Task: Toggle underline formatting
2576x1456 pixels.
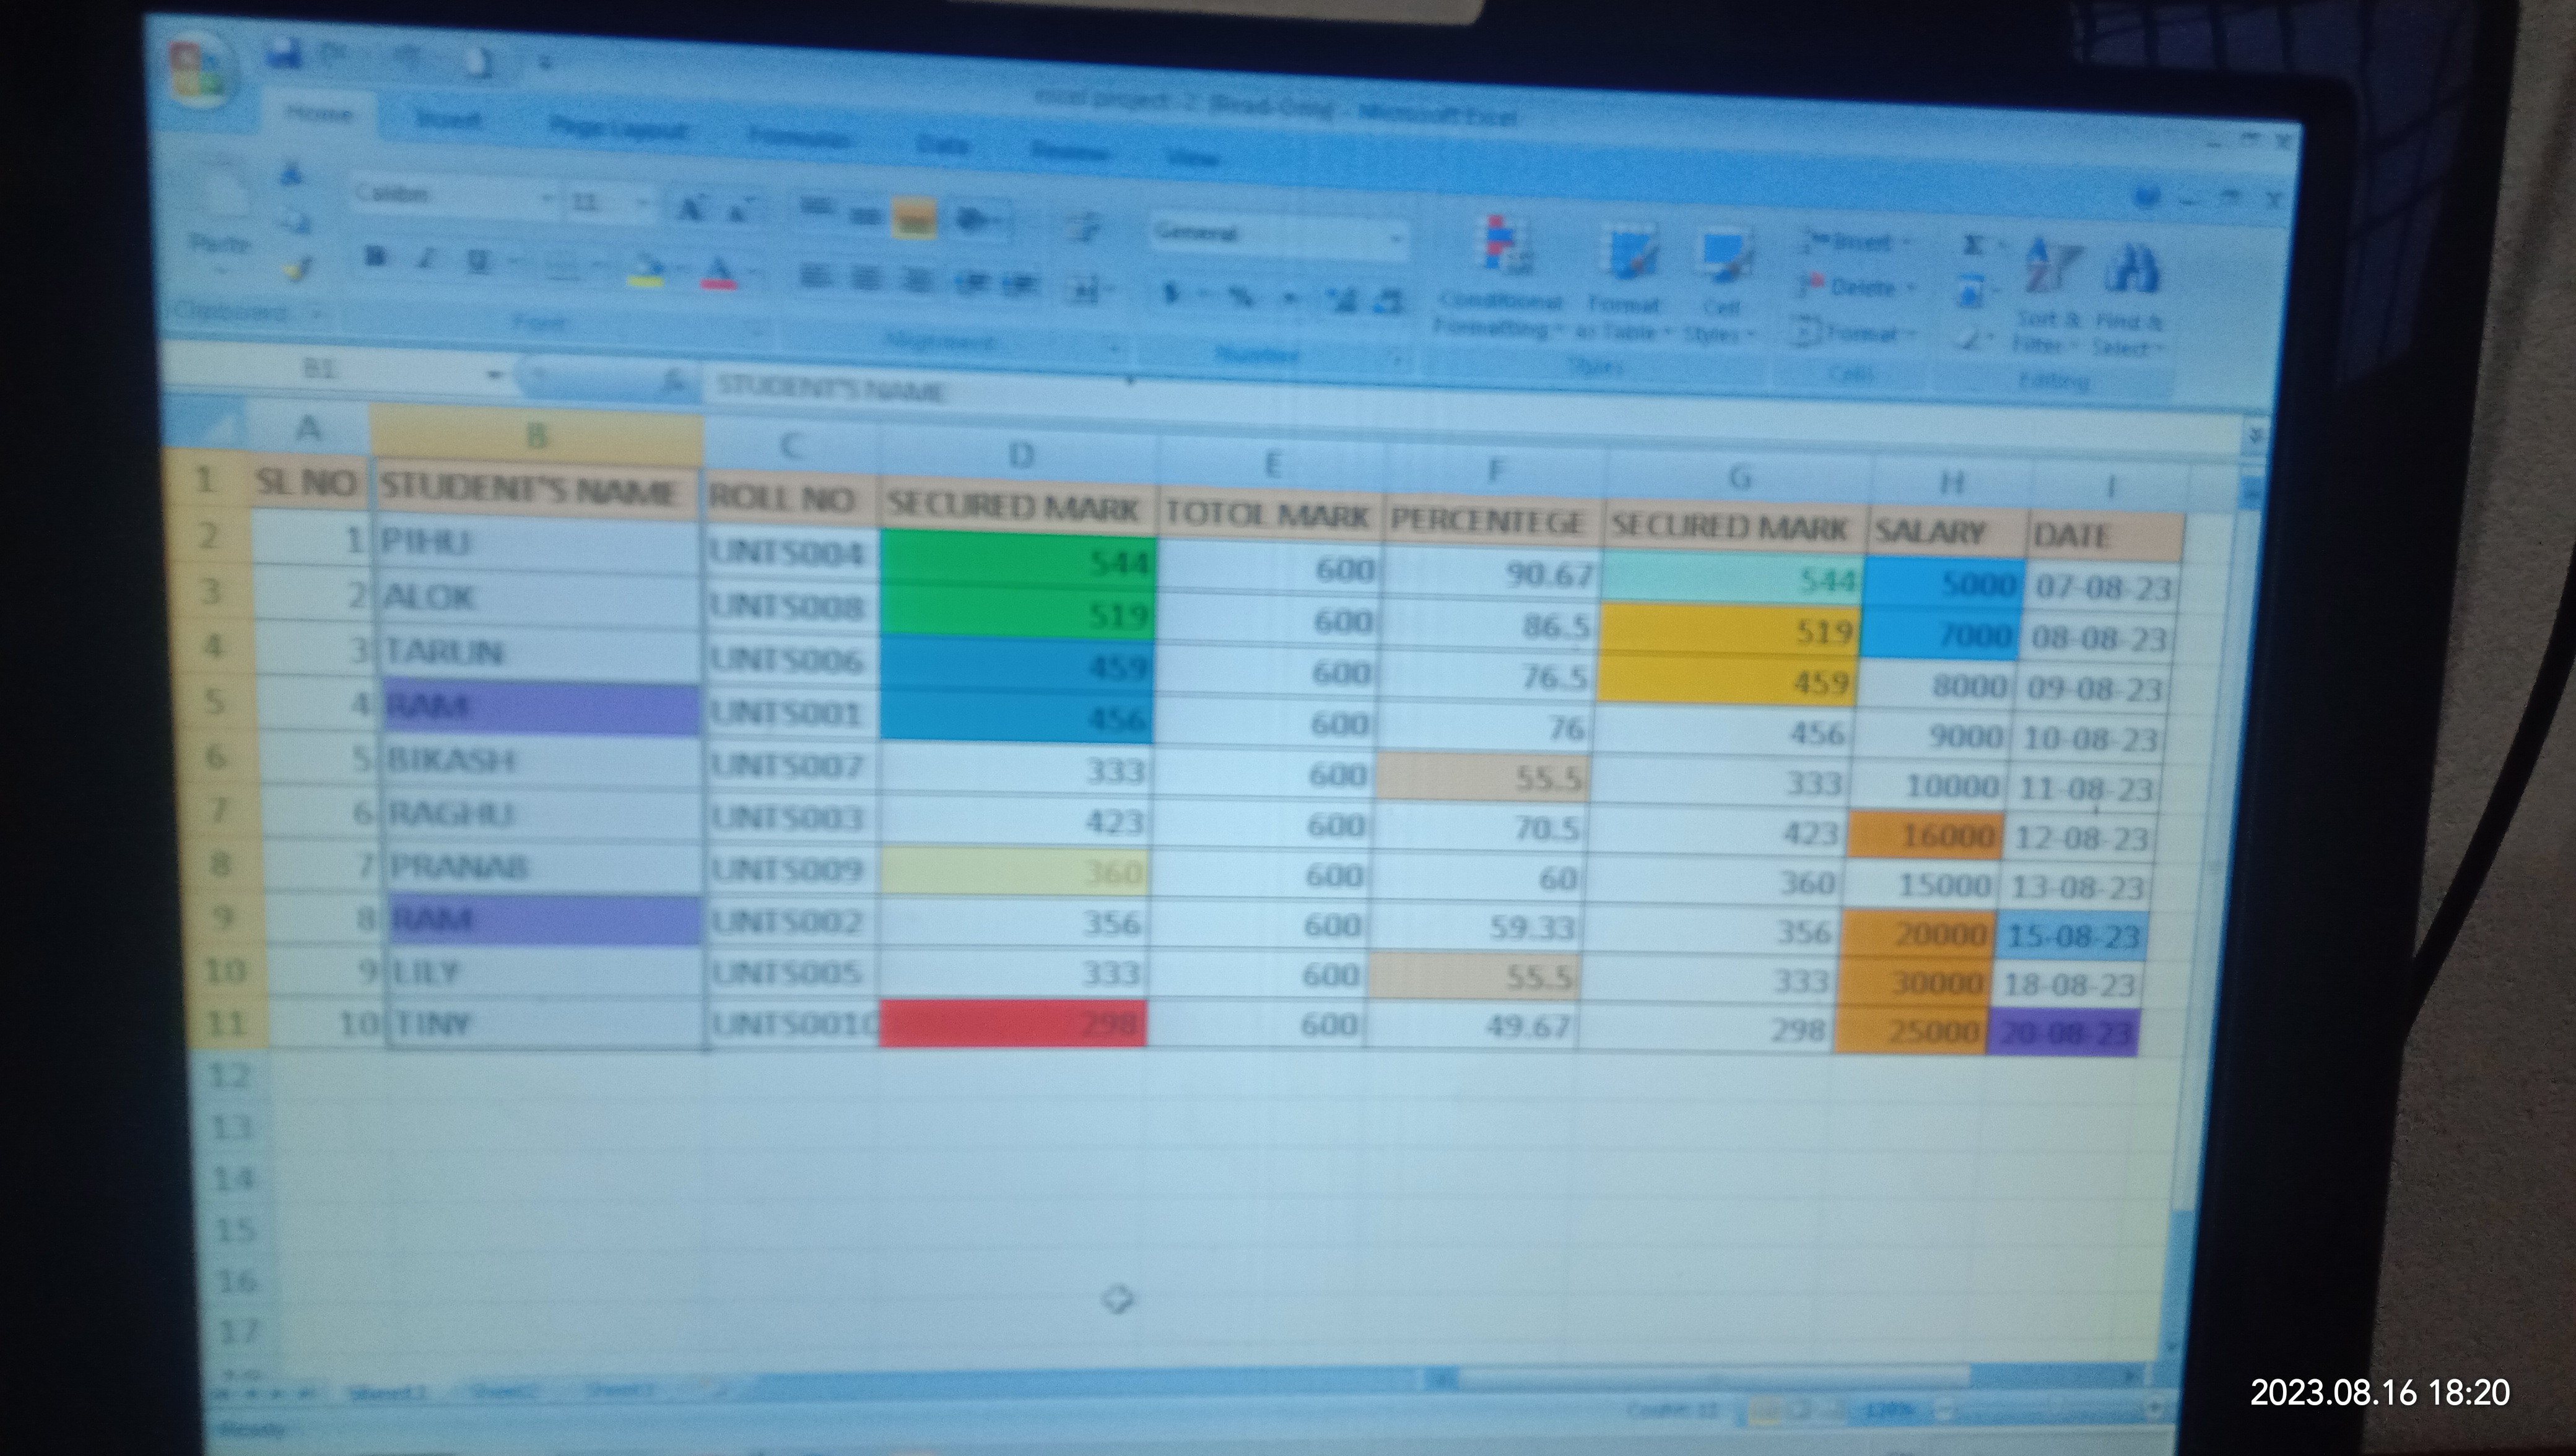Action: [479, 262]
